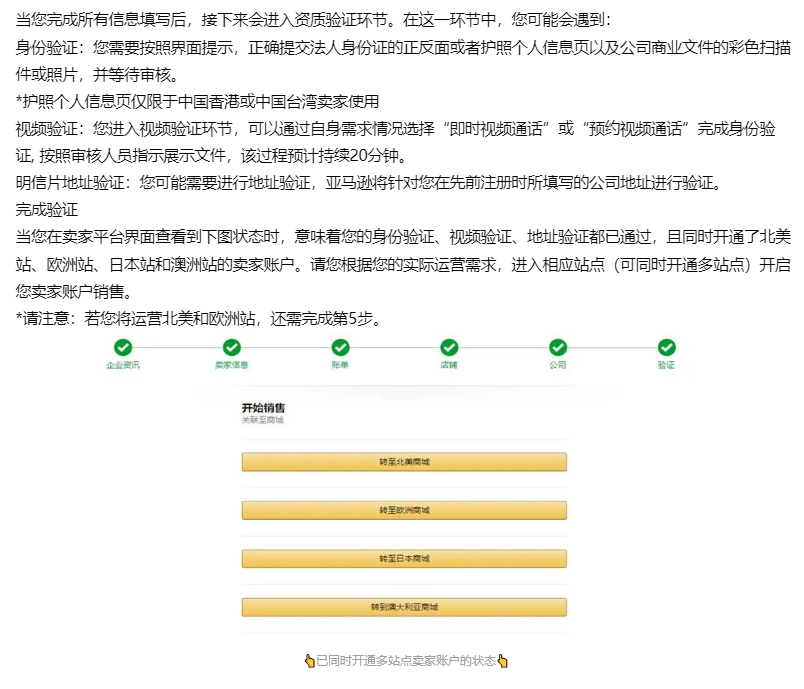Click the pointing hand emoji right of caption

(502, 661)
